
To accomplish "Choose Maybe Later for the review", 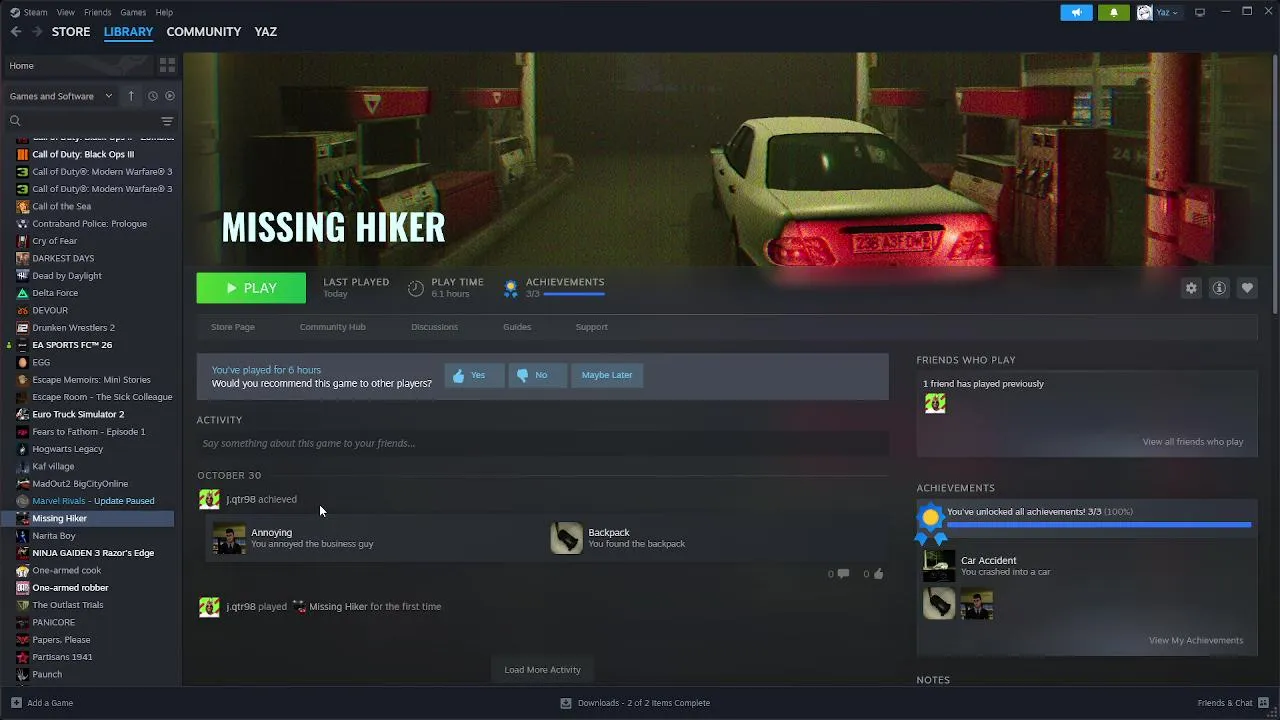I will pos(607,375).
